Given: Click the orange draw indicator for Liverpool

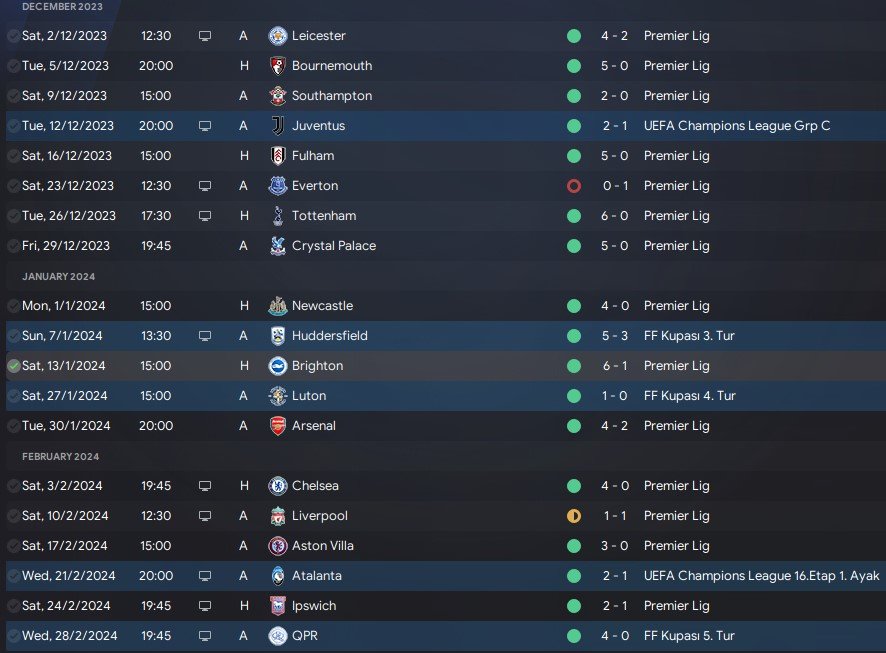Looking at the screenshot, I should pyautogui.click(x=573, y=516).
